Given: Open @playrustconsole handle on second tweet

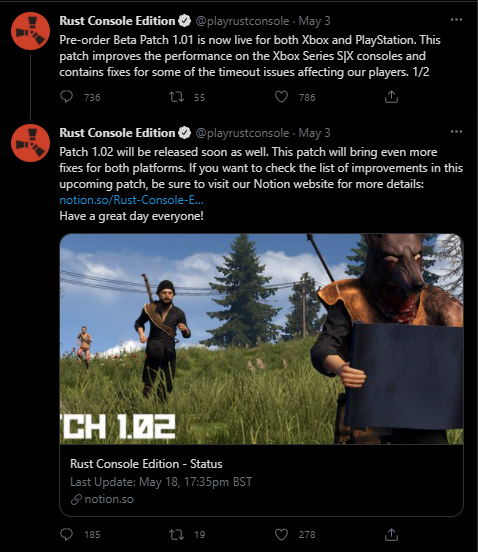Looking at the screenshot, I should [242, 133].
